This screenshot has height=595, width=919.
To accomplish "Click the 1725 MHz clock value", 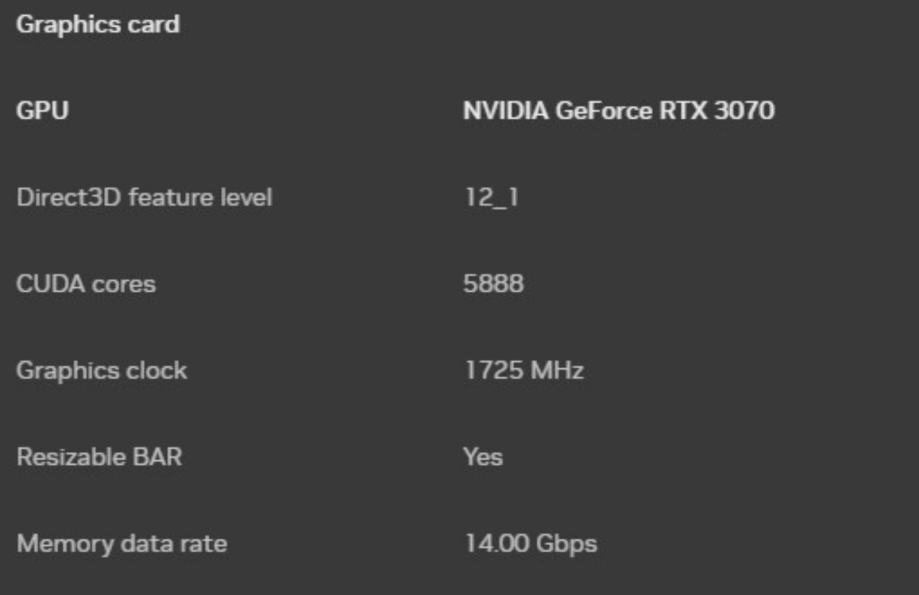I will pos(523,371).
